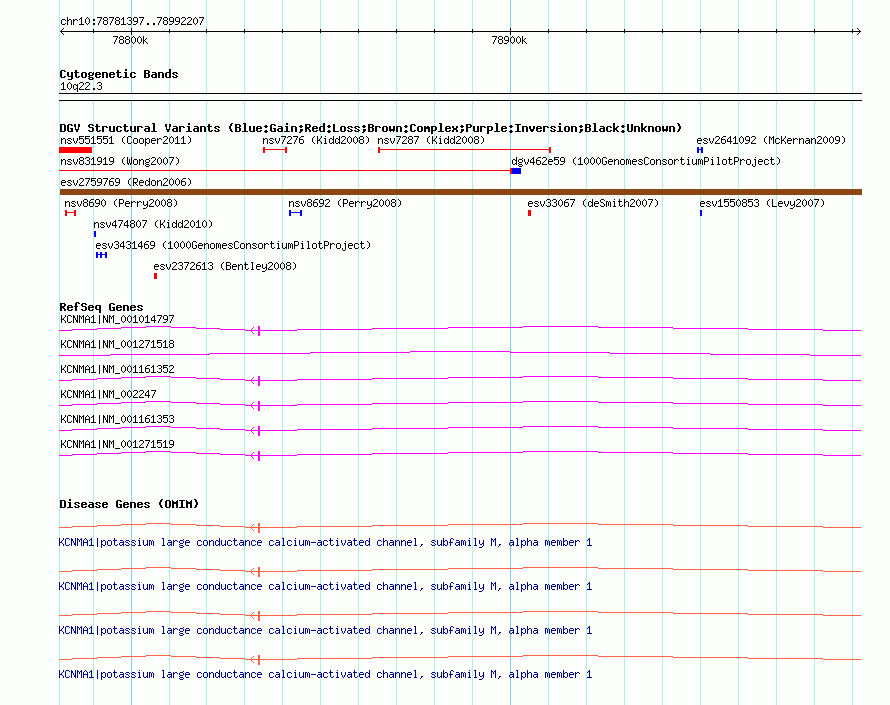Open the last KCNMA1 potassium channel OMIM link
The image size is (890, 705).
pyautogui.click(x=325, y=674)
